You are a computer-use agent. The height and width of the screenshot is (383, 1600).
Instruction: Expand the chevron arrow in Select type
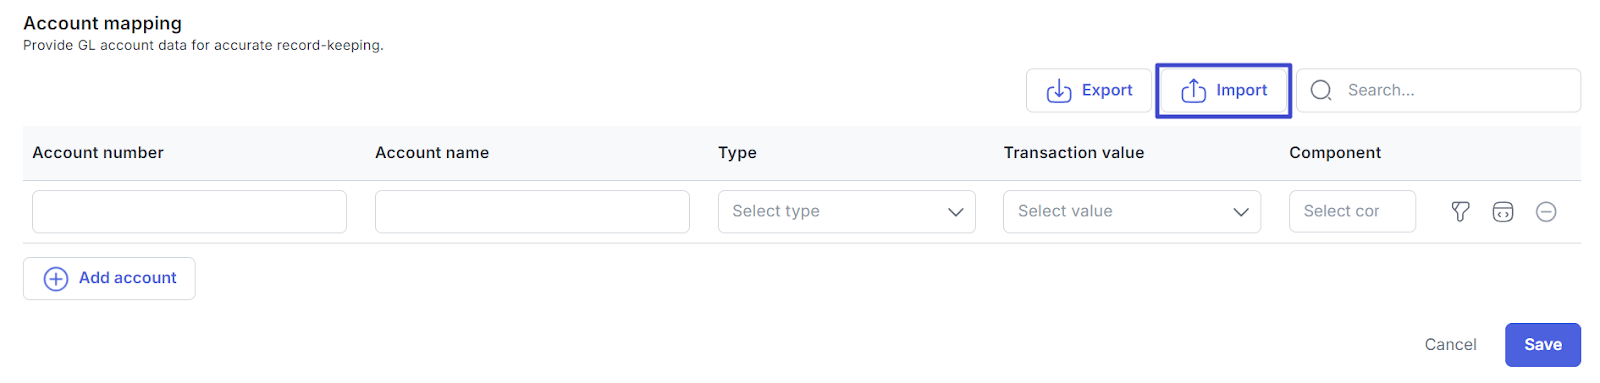tap(955, 212)
